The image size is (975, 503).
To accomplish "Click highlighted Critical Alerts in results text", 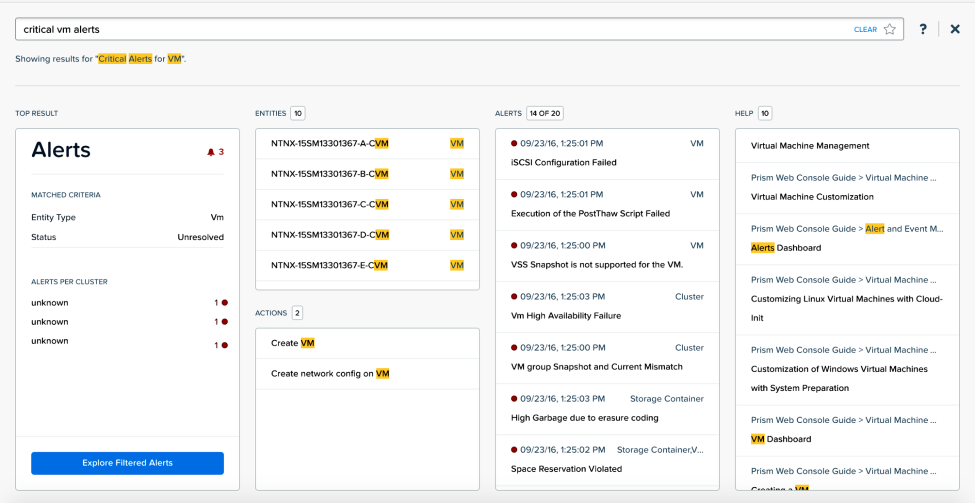I will pyautogui.click(x=125, y=59).
